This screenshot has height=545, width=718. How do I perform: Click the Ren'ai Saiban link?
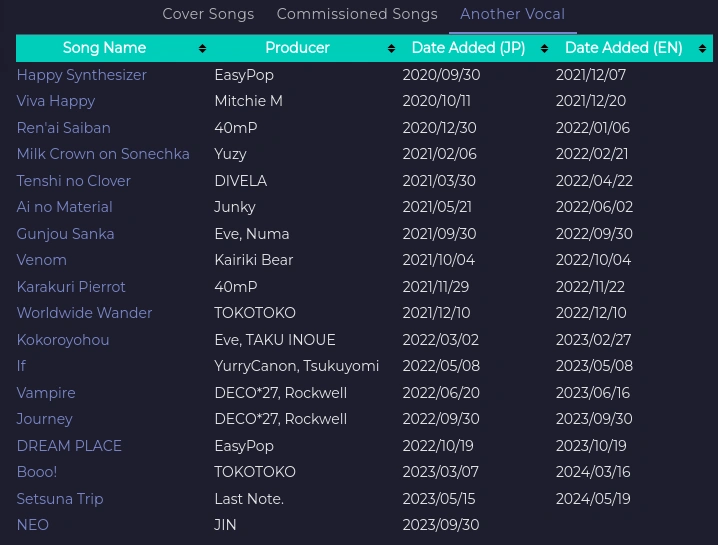tap(63, 128)
